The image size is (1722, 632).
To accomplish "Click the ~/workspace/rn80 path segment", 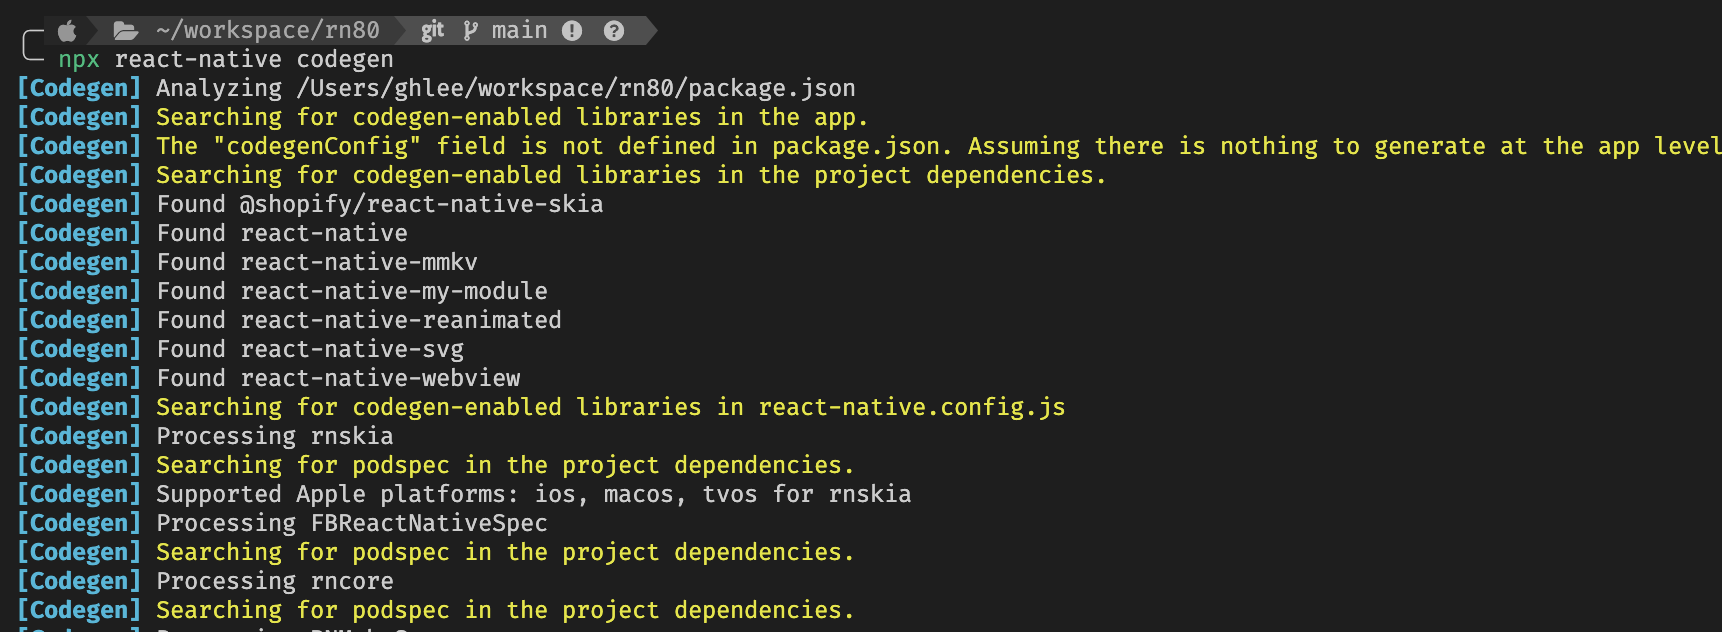I will click(268, 31).
